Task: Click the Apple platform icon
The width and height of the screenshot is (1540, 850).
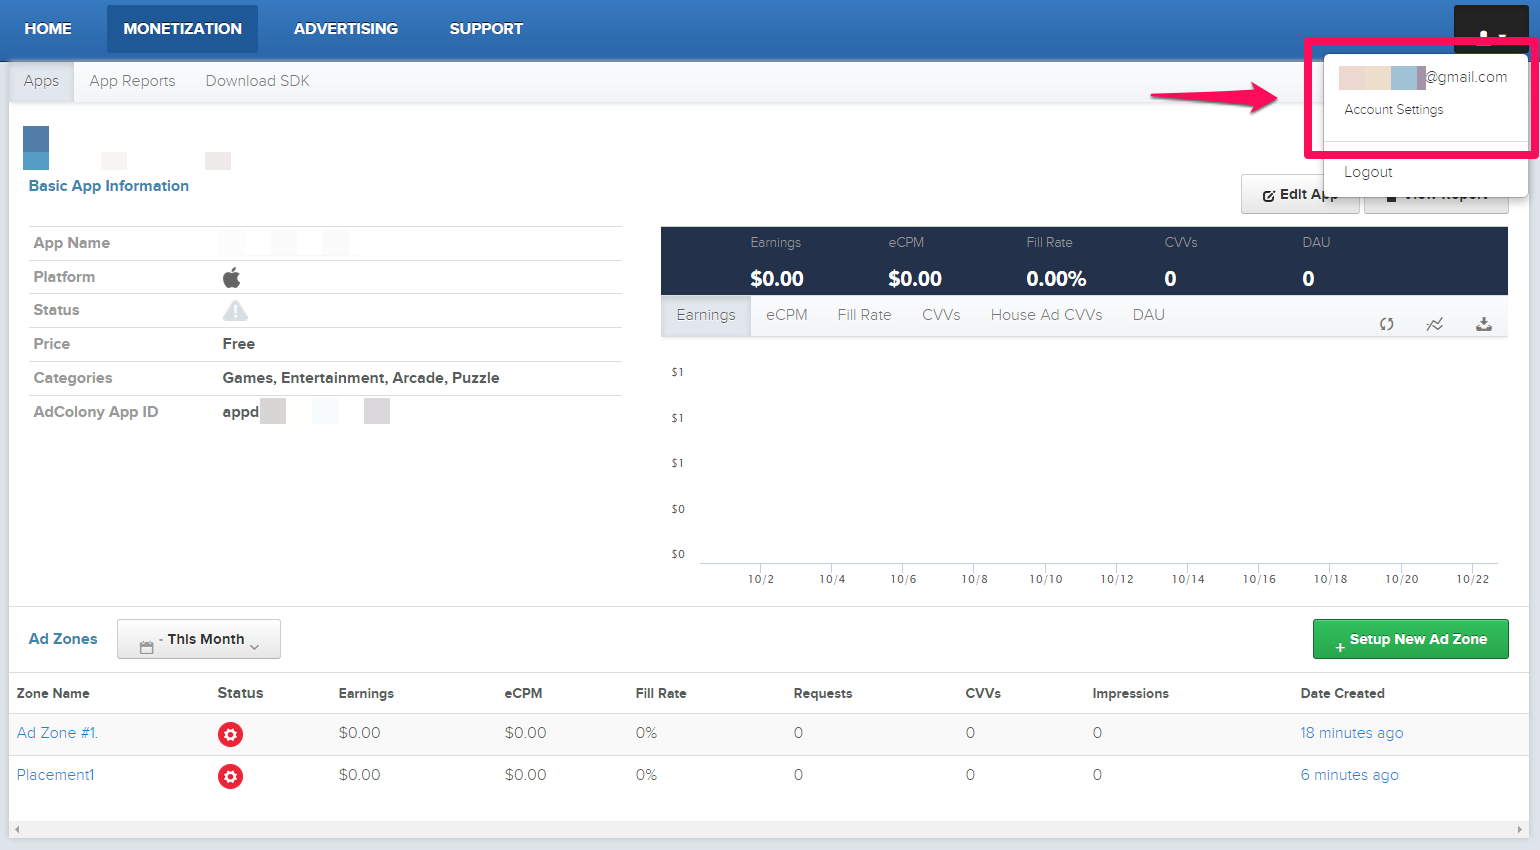Action: pyautogui.click(x=232, y=277)
